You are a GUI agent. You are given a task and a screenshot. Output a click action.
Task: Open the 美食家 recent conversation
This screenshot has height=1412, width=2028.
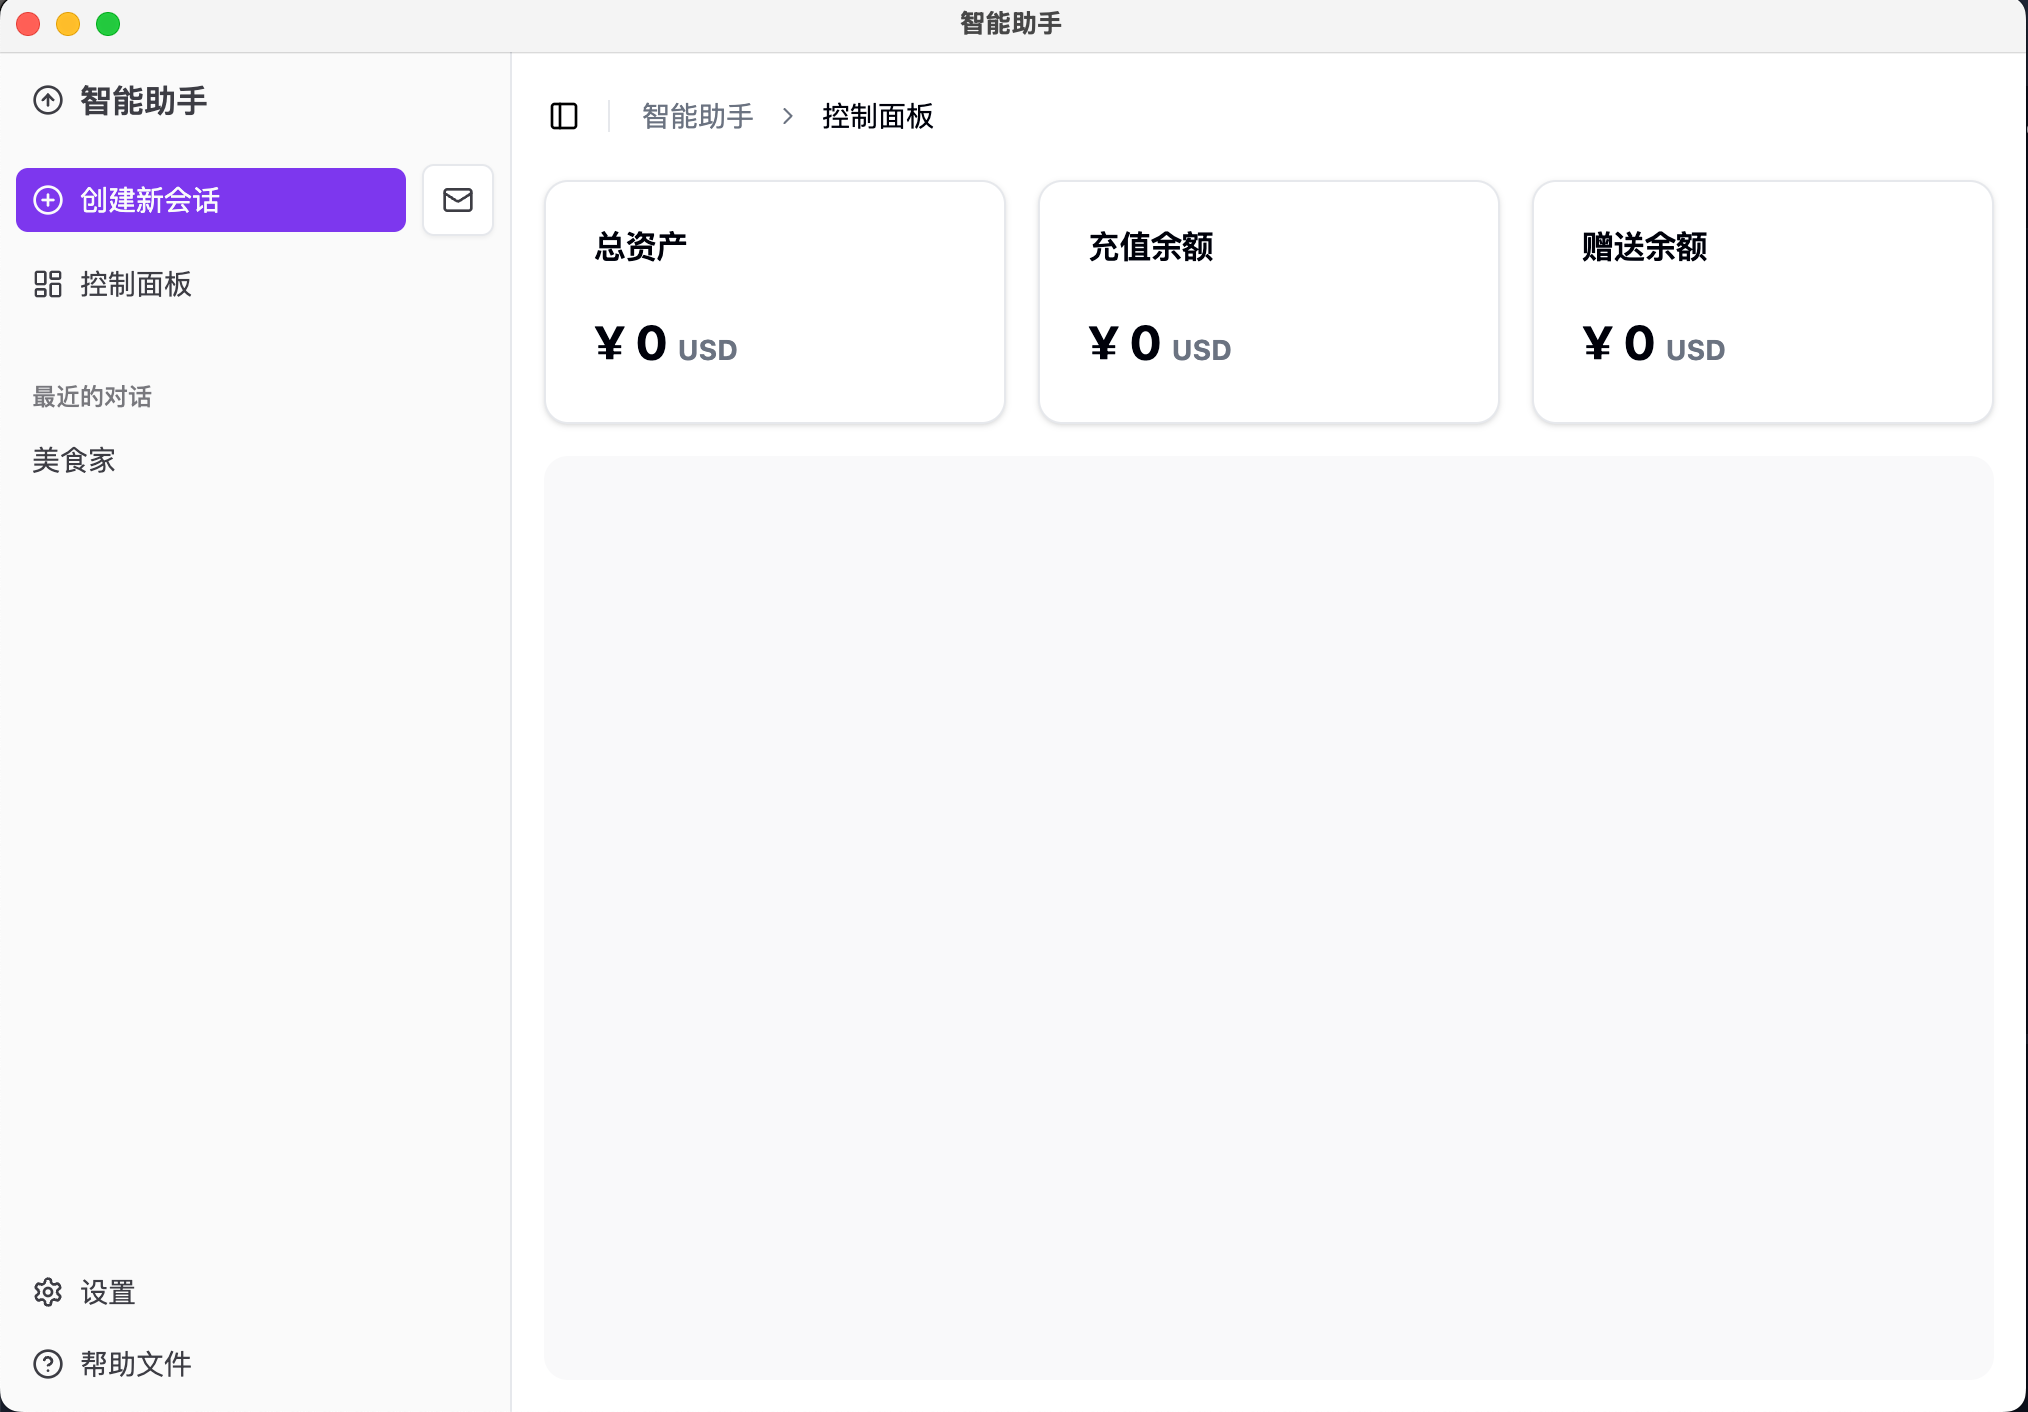(74, 460)
